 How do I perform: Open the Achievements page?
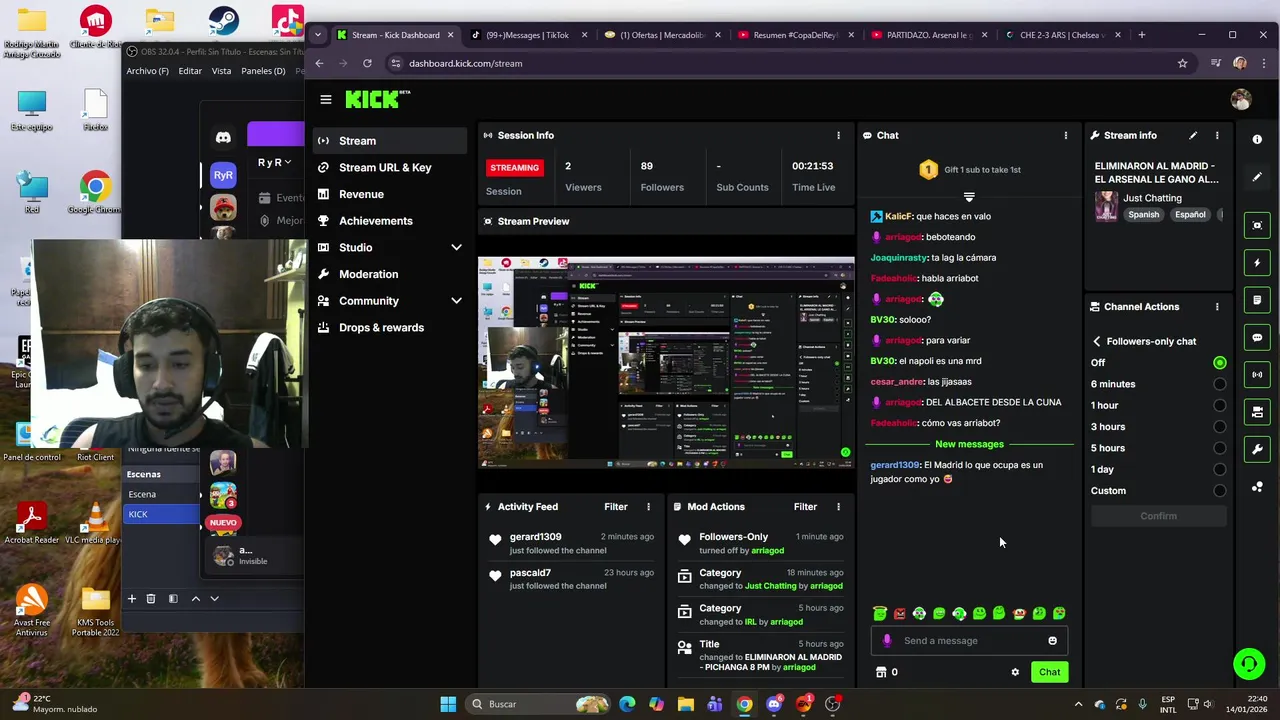(389, 221)
